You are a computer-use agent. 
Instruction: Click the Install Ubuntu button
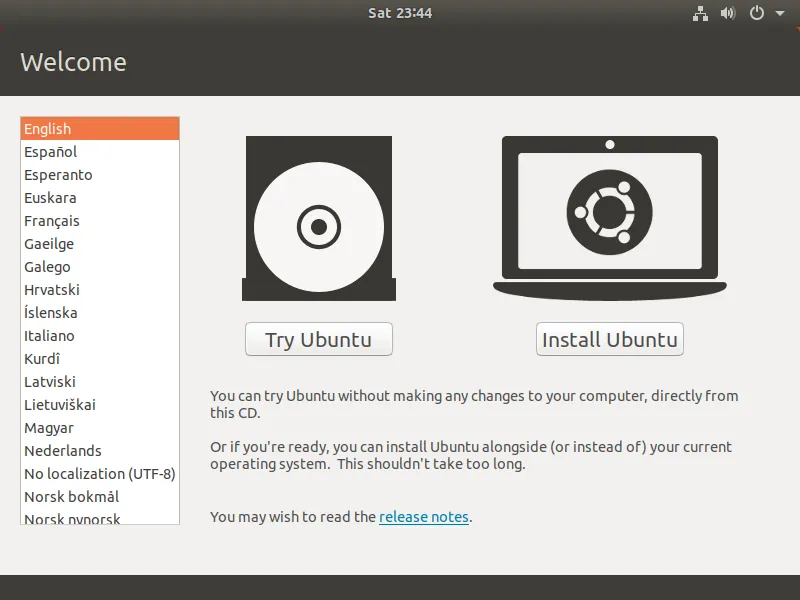(x=609, y=339)
